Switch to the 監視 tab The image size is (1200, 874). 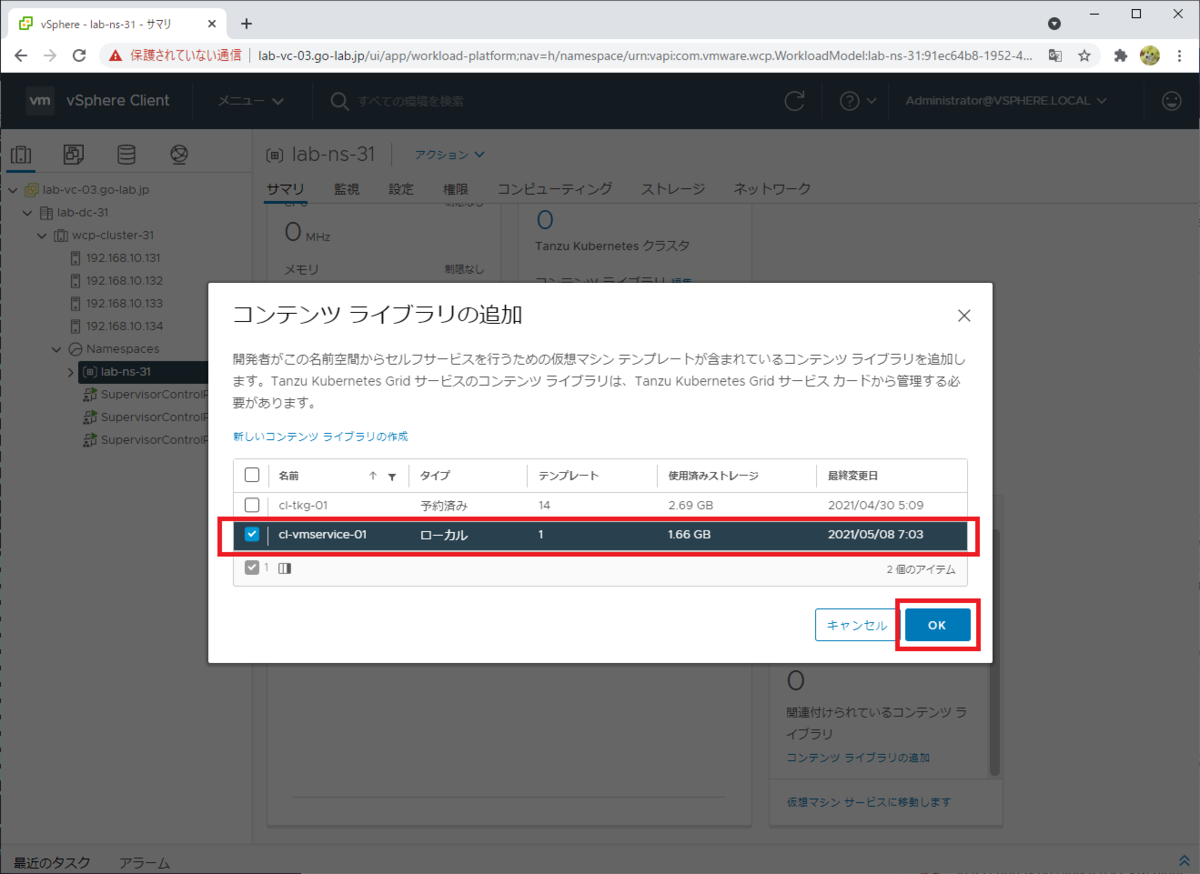pos(346,188)
